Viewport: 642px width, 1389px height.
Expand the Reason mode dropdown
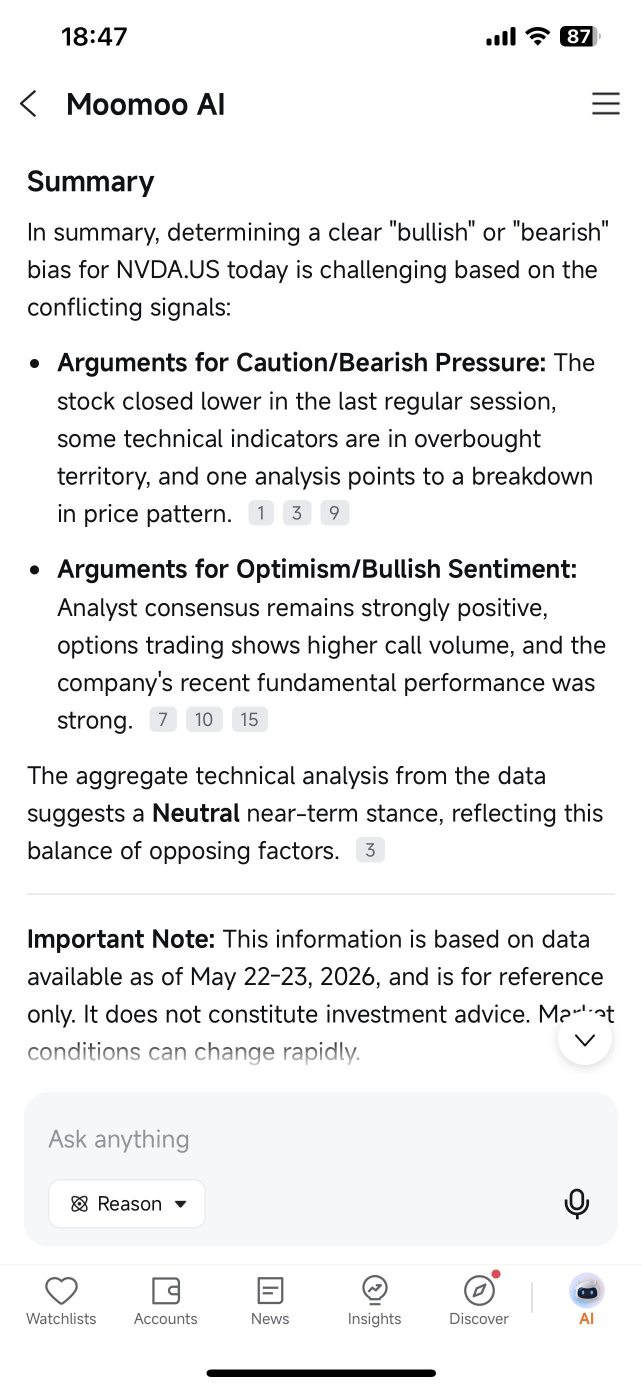(x=127, y=1204)
